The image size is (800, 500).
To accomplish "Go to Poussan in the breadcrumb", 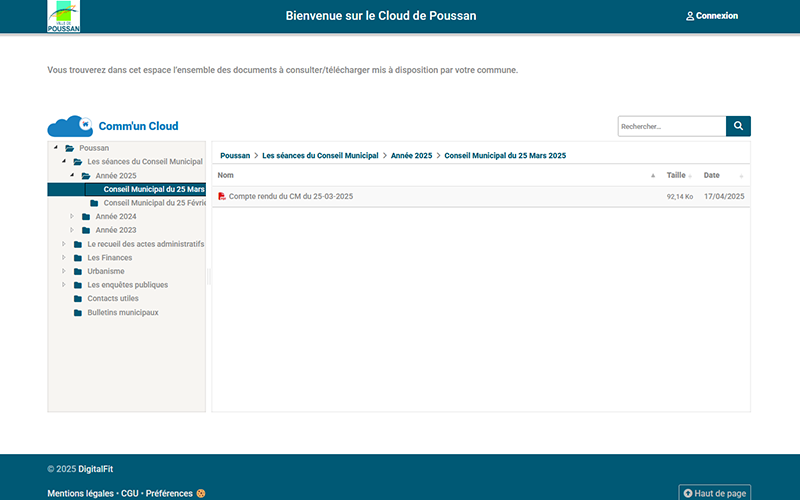I will (x=235, y=156).
